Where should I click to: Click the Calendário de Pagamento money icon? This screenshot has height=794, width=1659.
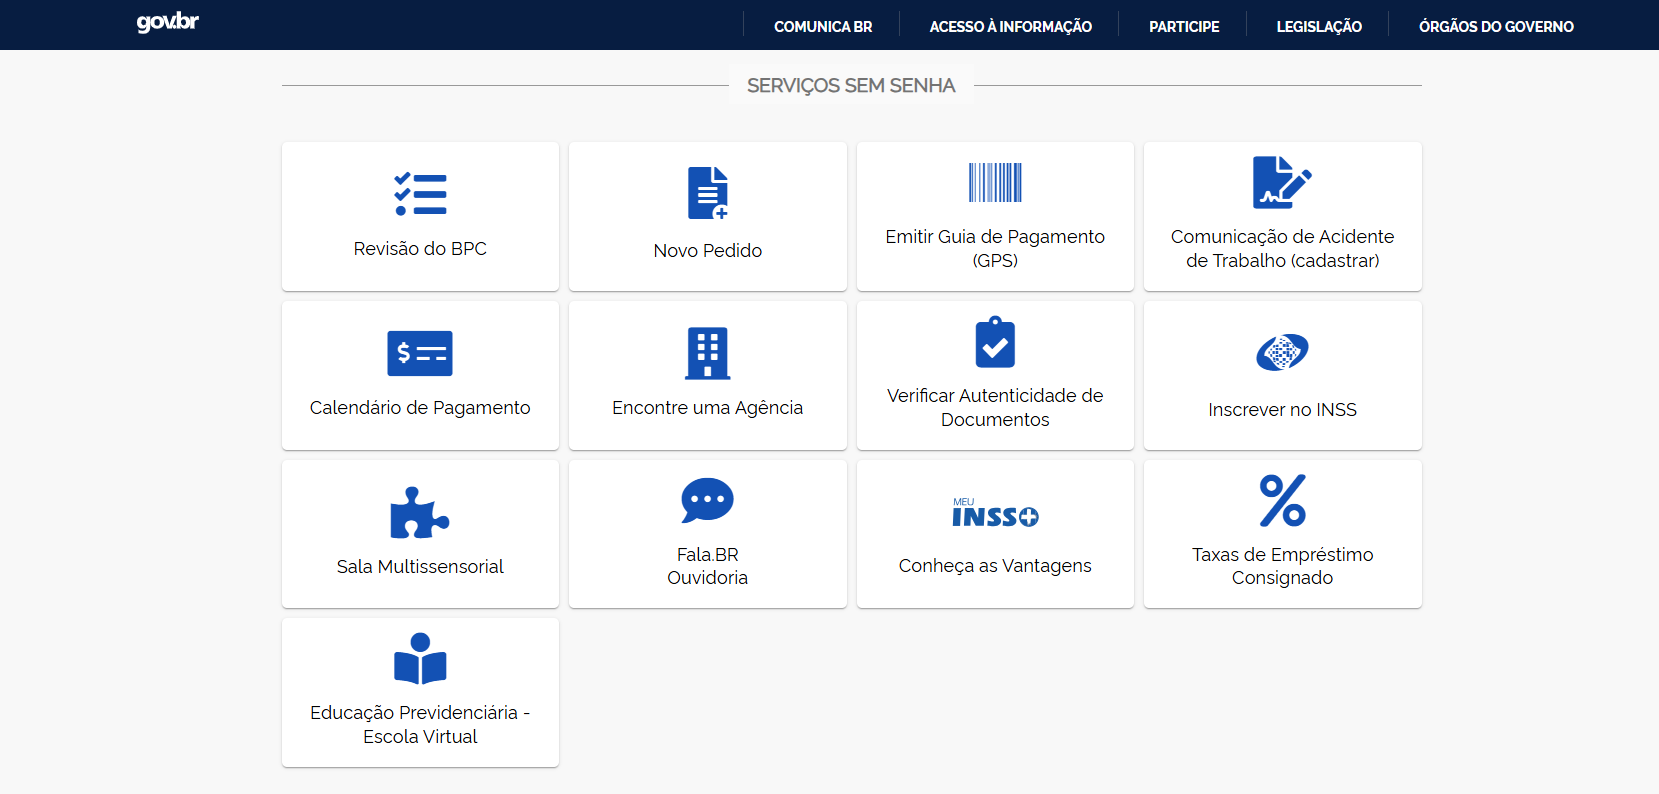[420, 353]
